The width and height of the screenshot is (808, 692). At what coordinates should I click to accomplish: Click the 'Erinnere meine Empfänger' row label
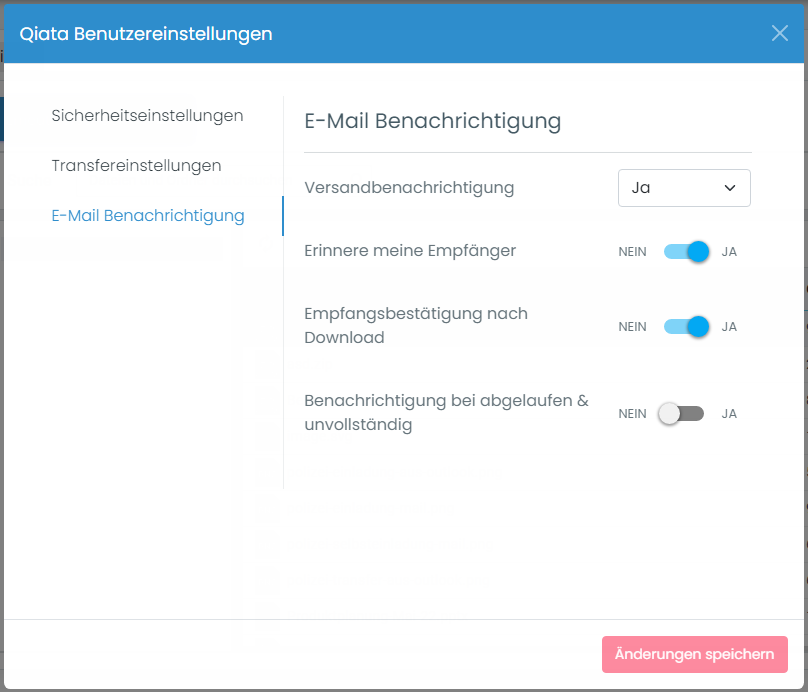pyautogui.click(x=411, y=251)
